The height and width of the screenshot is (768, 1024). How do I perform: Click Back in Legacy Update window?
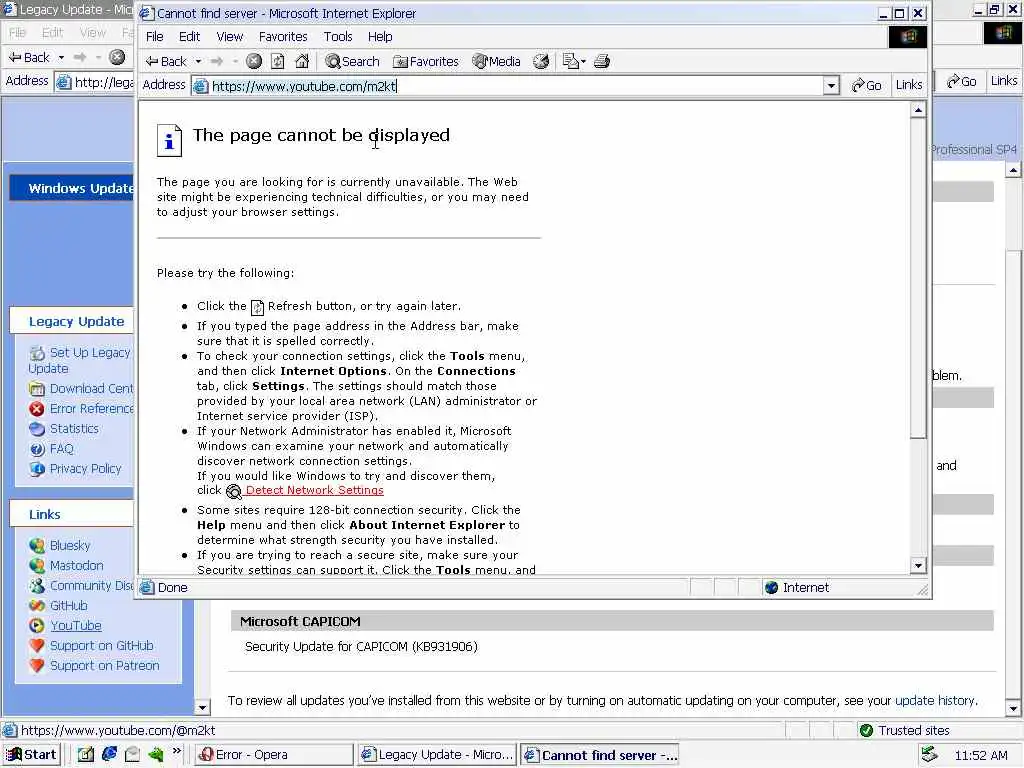[x=29, y=57]
